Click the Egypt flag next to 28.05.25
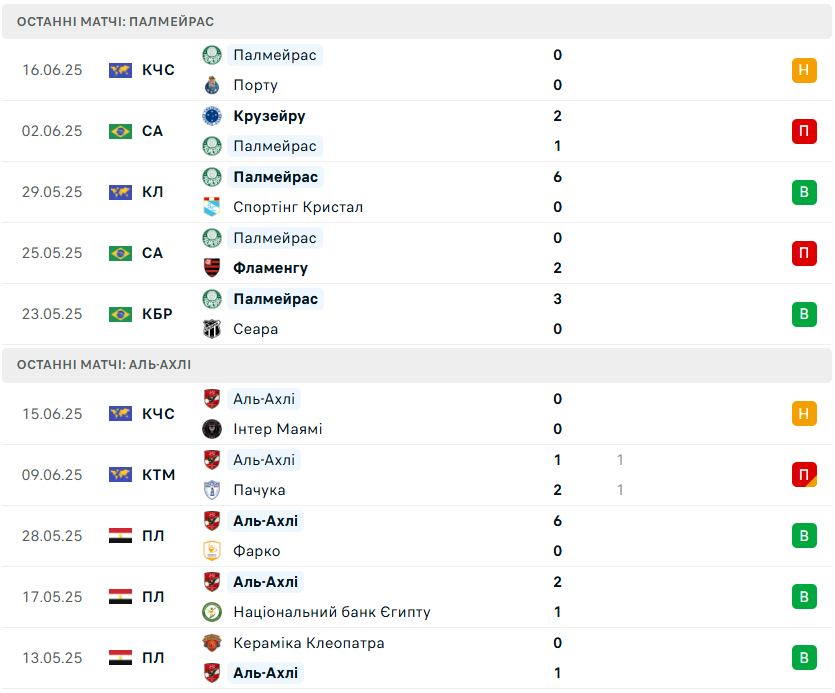This screenshot has width=835, height=693. click(120, 536)
